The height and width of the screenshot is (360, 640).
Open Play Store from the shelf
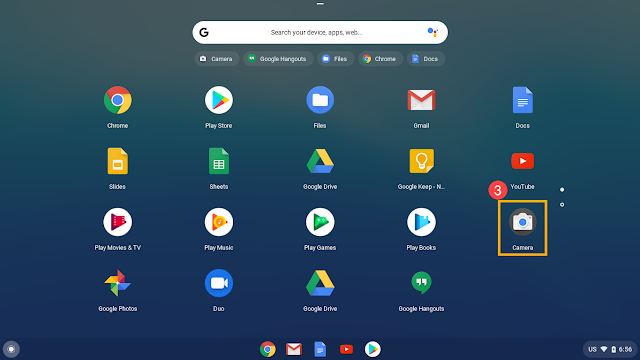[372, 349]
